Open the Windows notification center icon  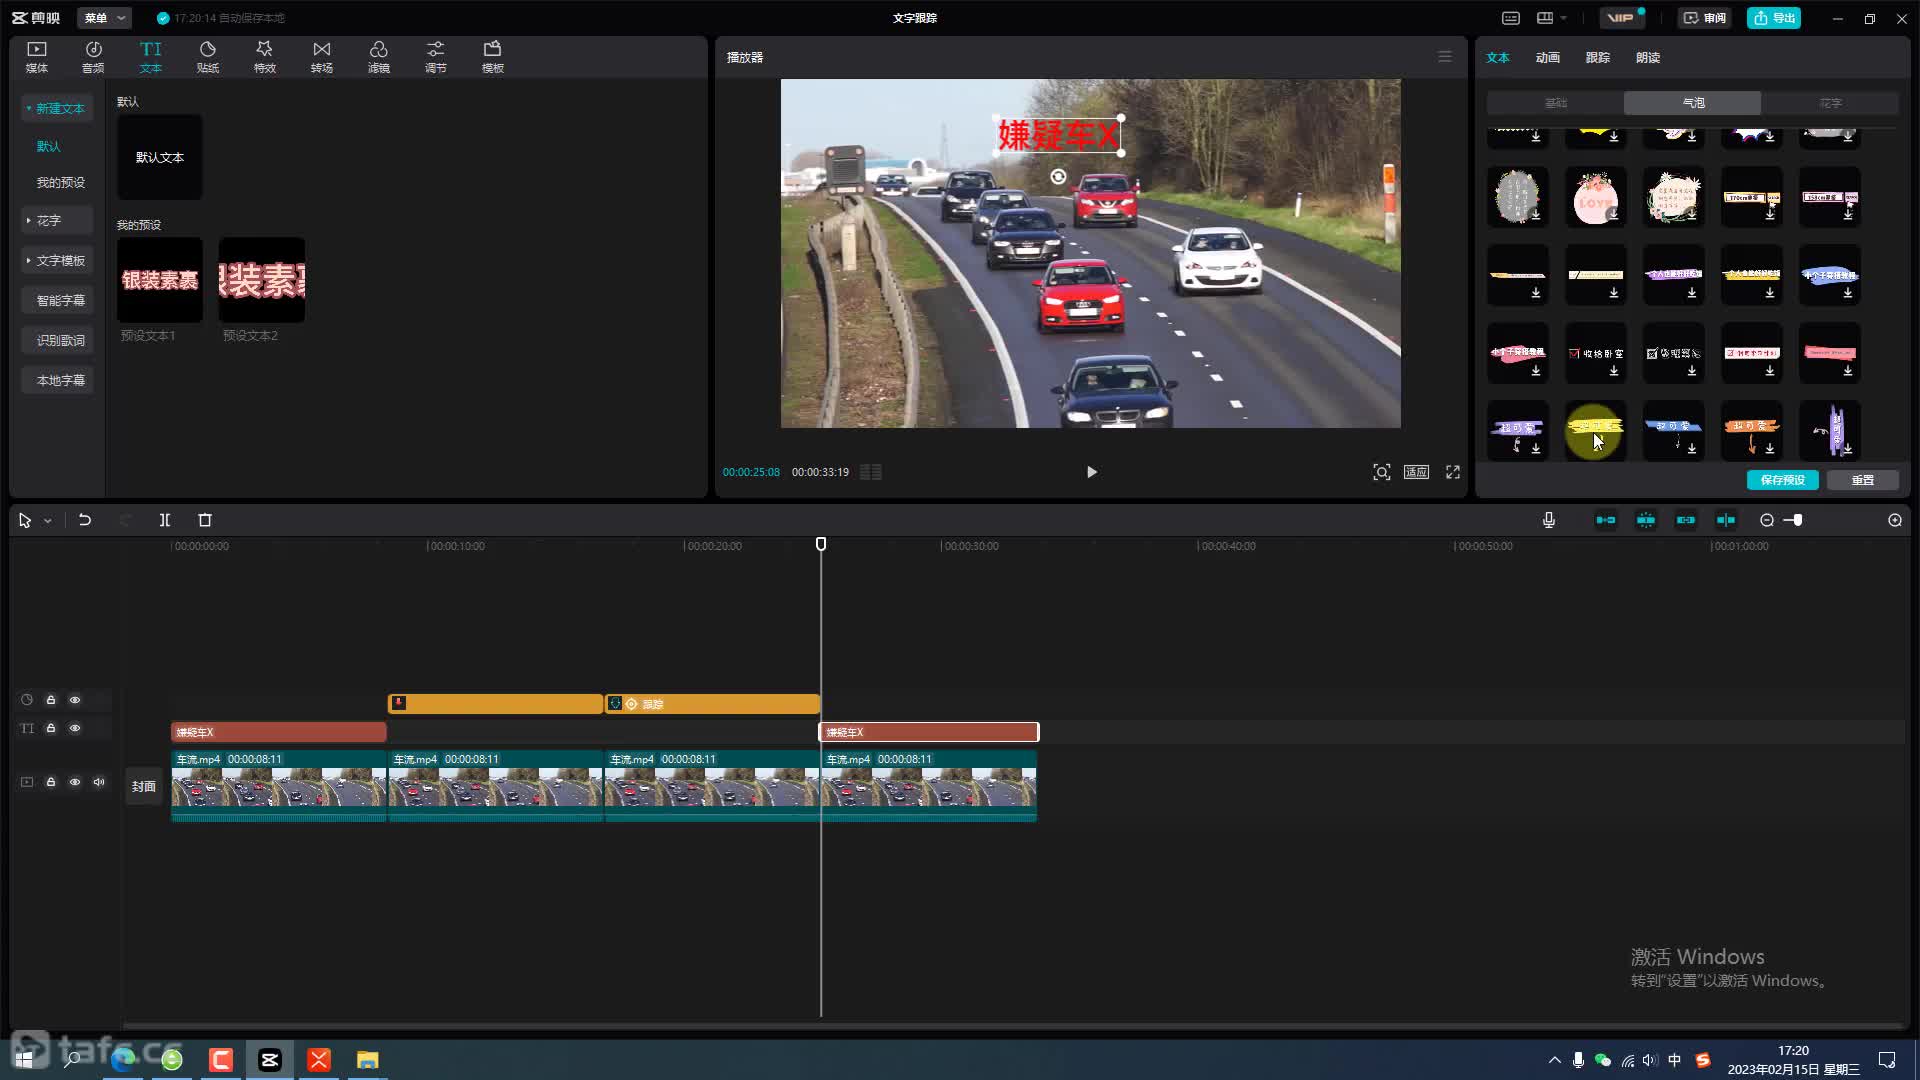pos(1887,1060)
